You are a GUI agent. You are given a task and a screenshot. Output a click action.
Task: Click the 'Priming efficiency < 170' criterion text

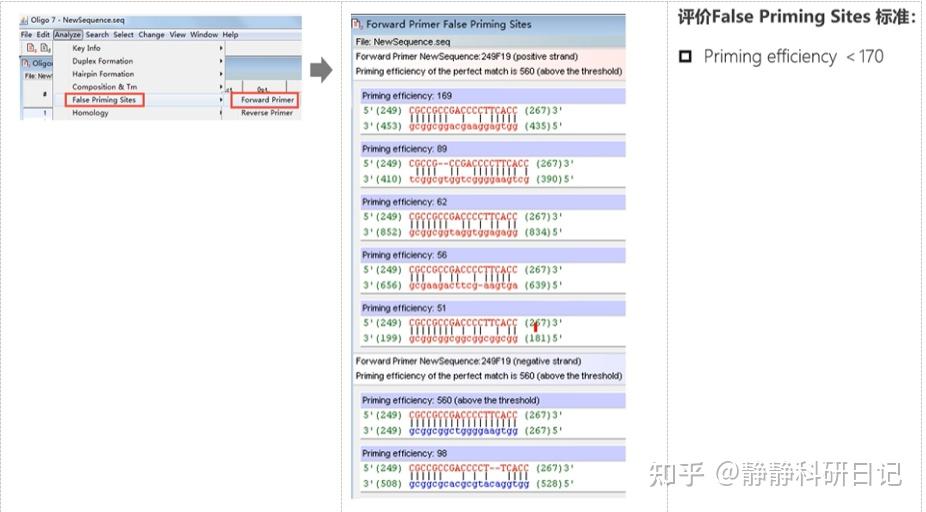[793, 57]
